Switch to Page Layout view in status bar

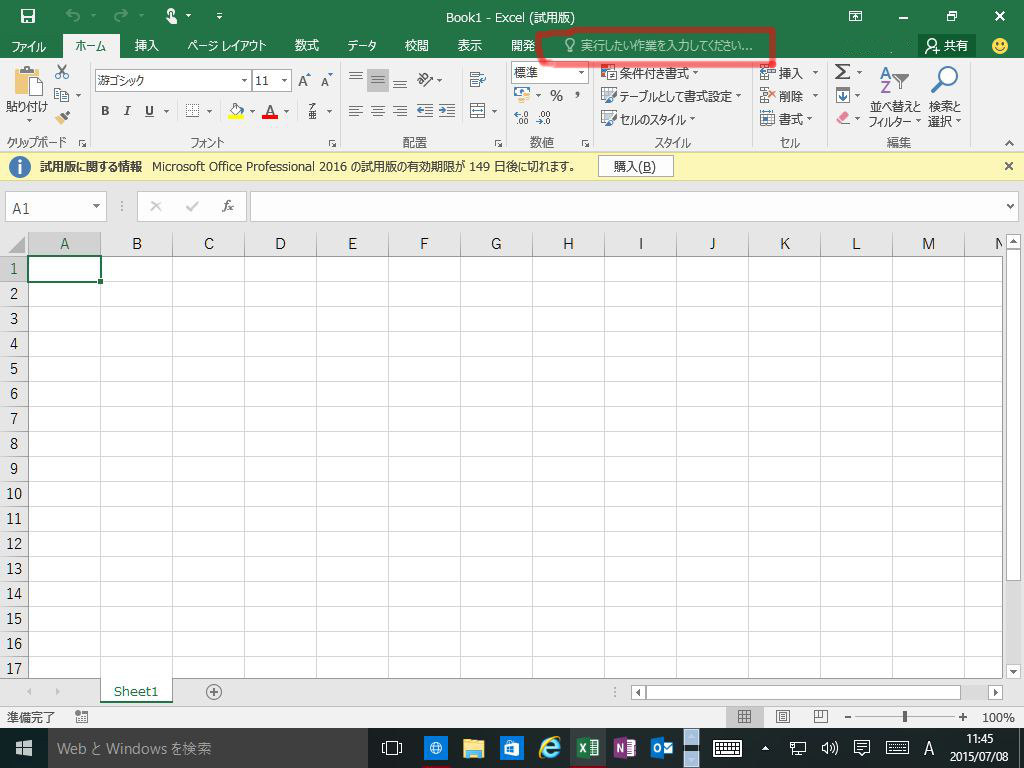(782, 716)
